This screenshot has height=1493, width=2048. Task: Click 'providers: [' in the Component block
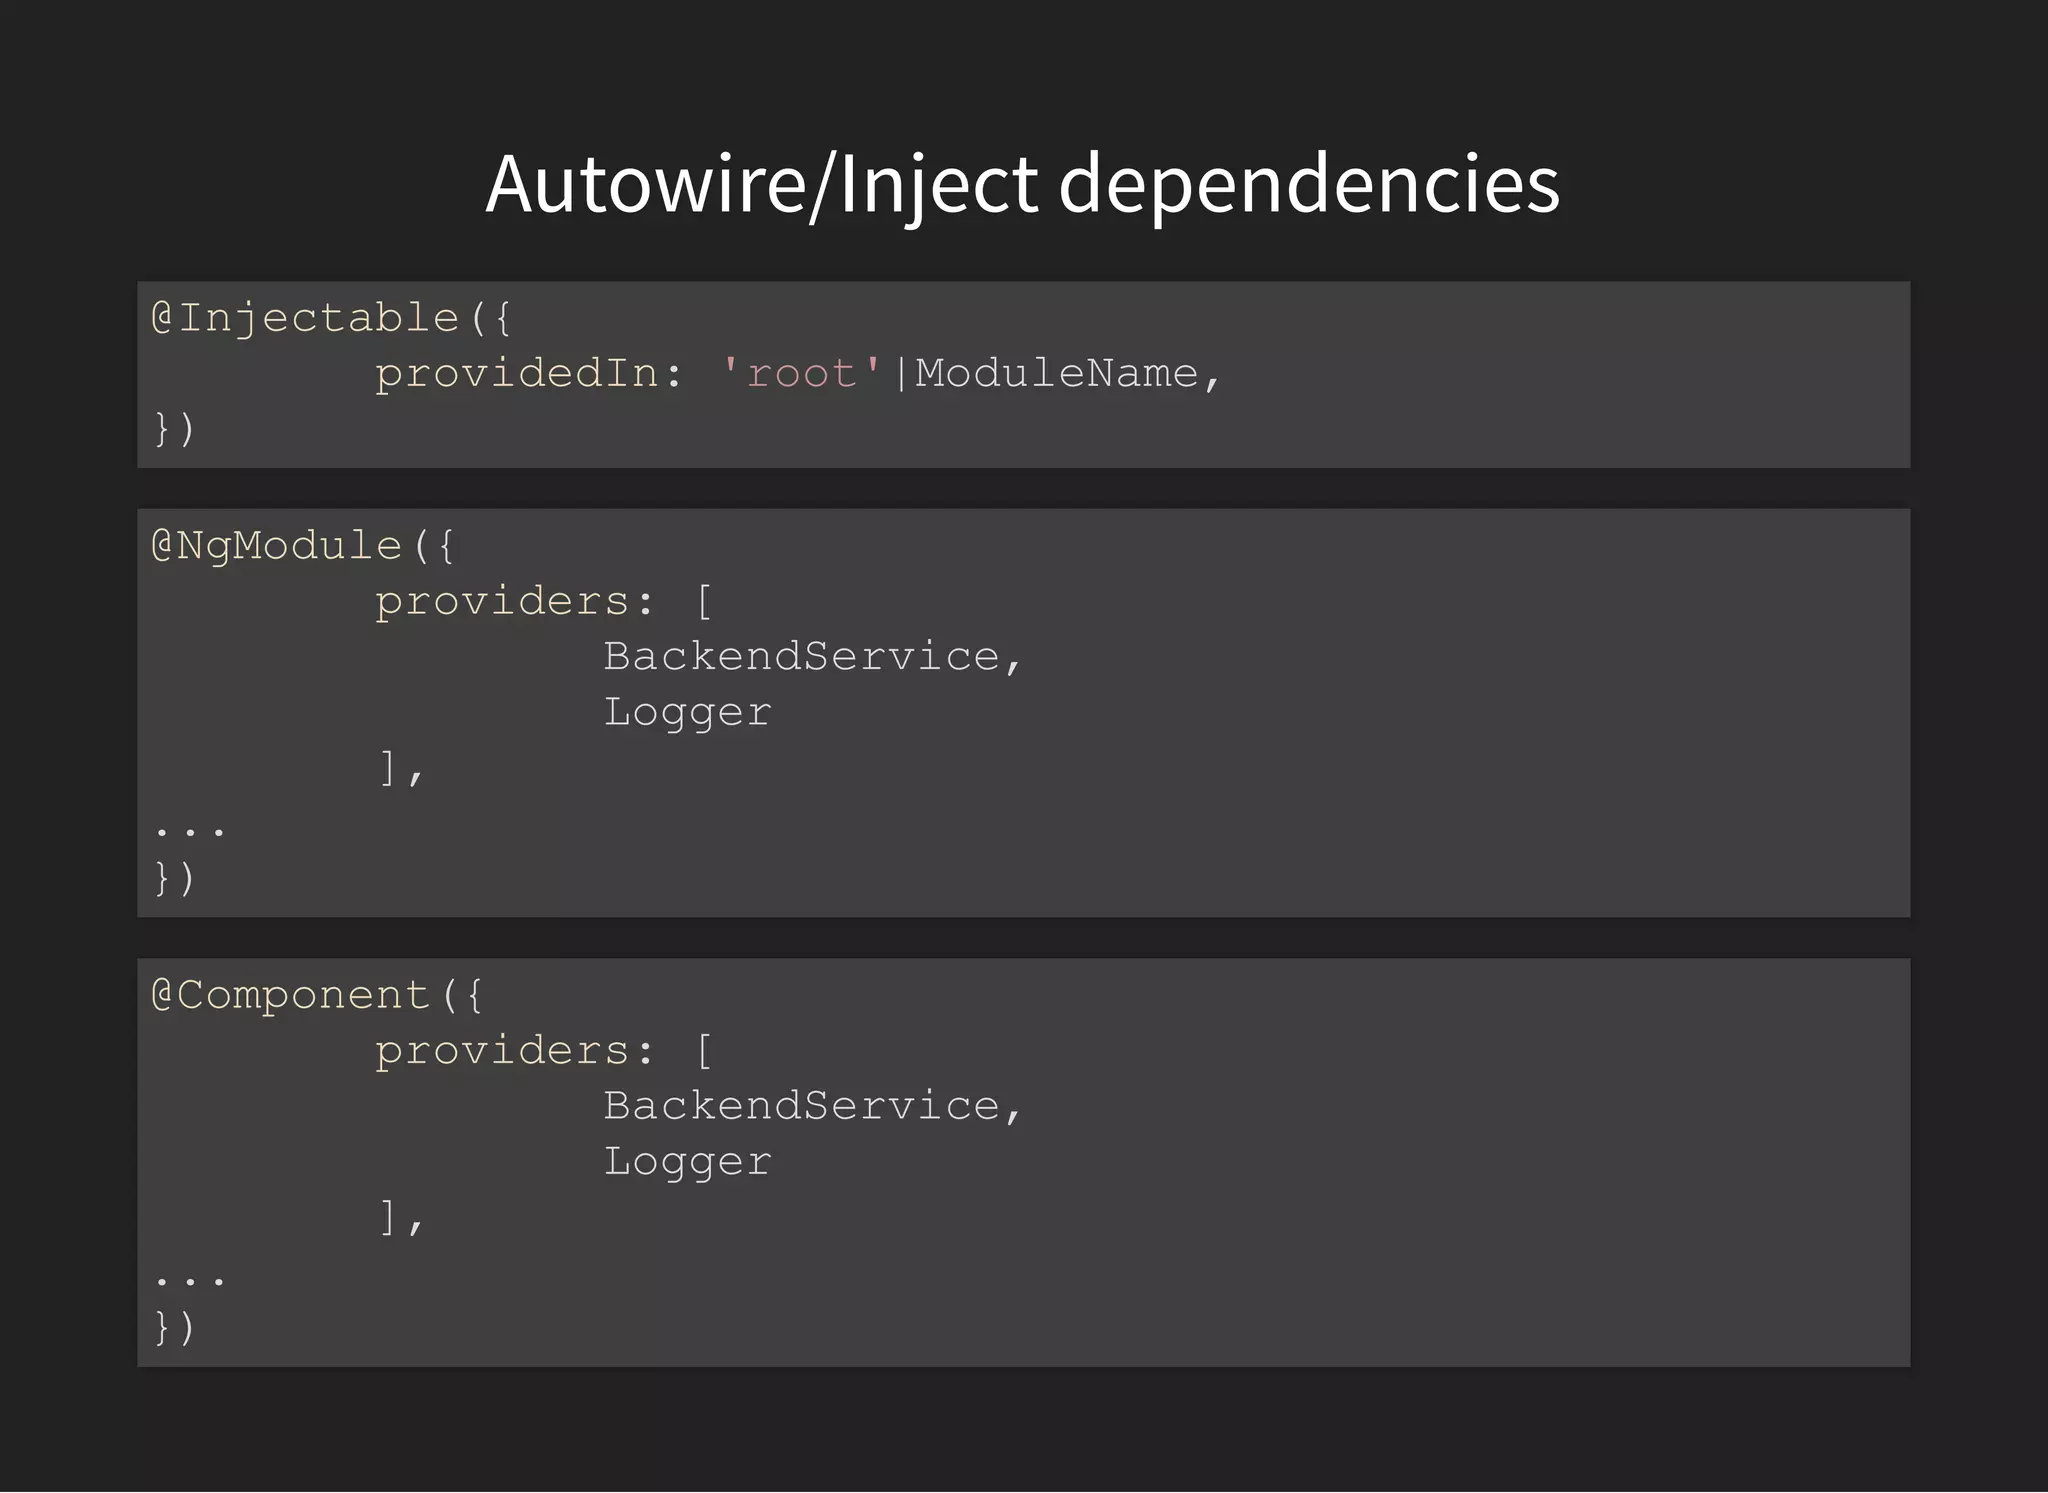pos(544,1051)
